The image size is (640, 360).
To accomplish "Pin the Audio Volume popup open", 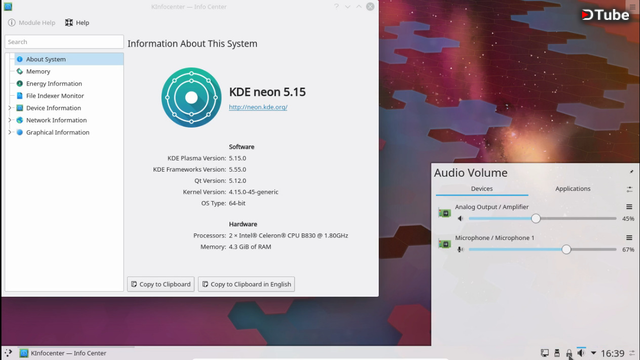I will 631,171.
